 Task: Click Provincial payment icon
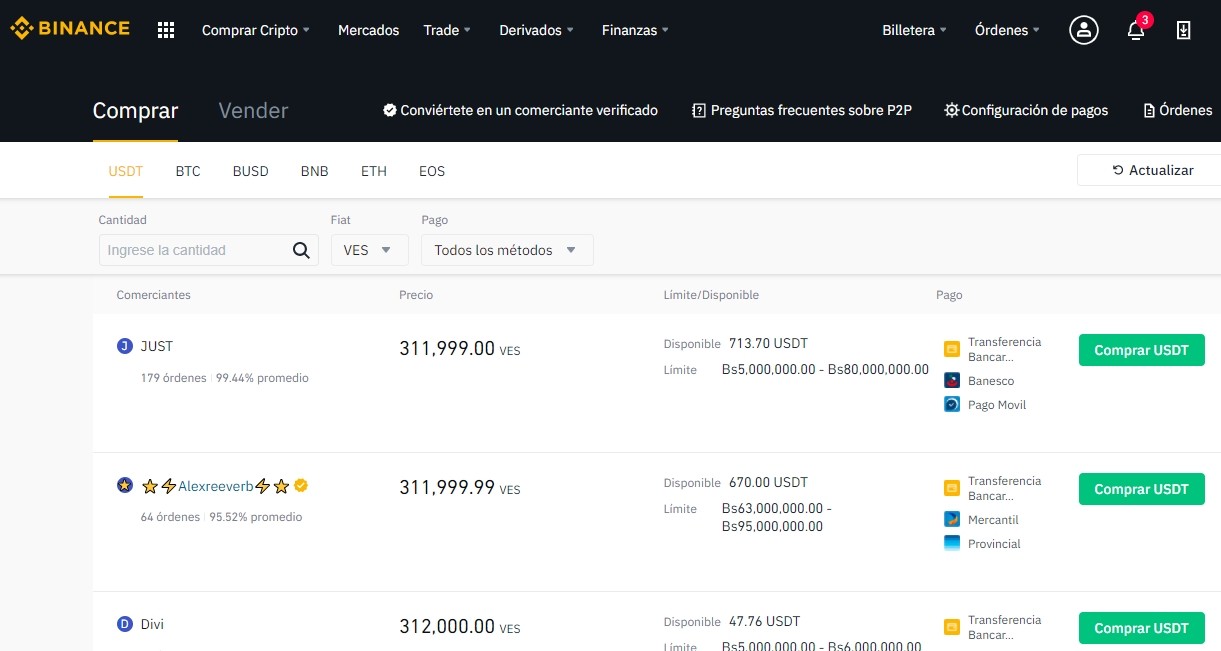click(x=952, y=543)
